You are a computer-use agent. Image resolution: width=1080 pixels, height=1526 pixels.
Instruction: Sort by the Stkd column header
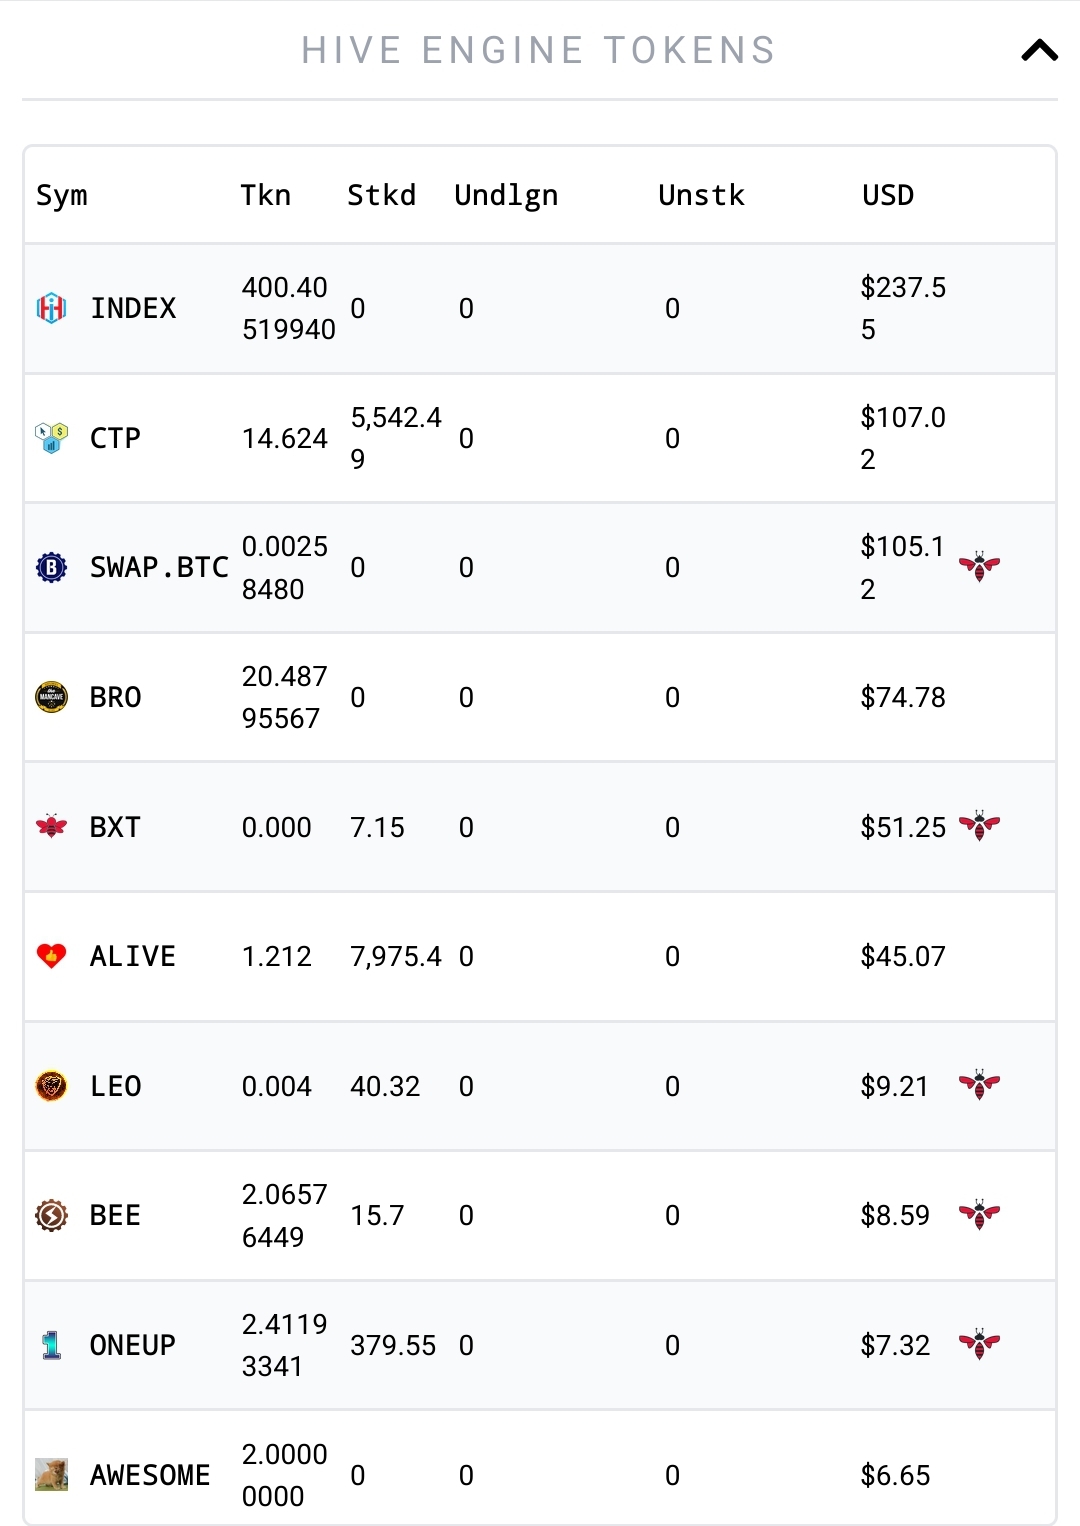click(x=381, y=195)
